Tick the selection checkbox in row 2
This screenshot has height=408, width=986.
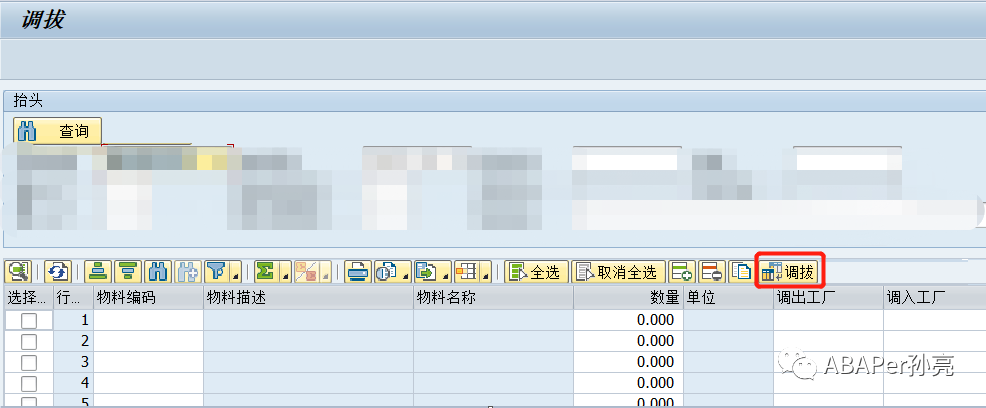point(29,341)
